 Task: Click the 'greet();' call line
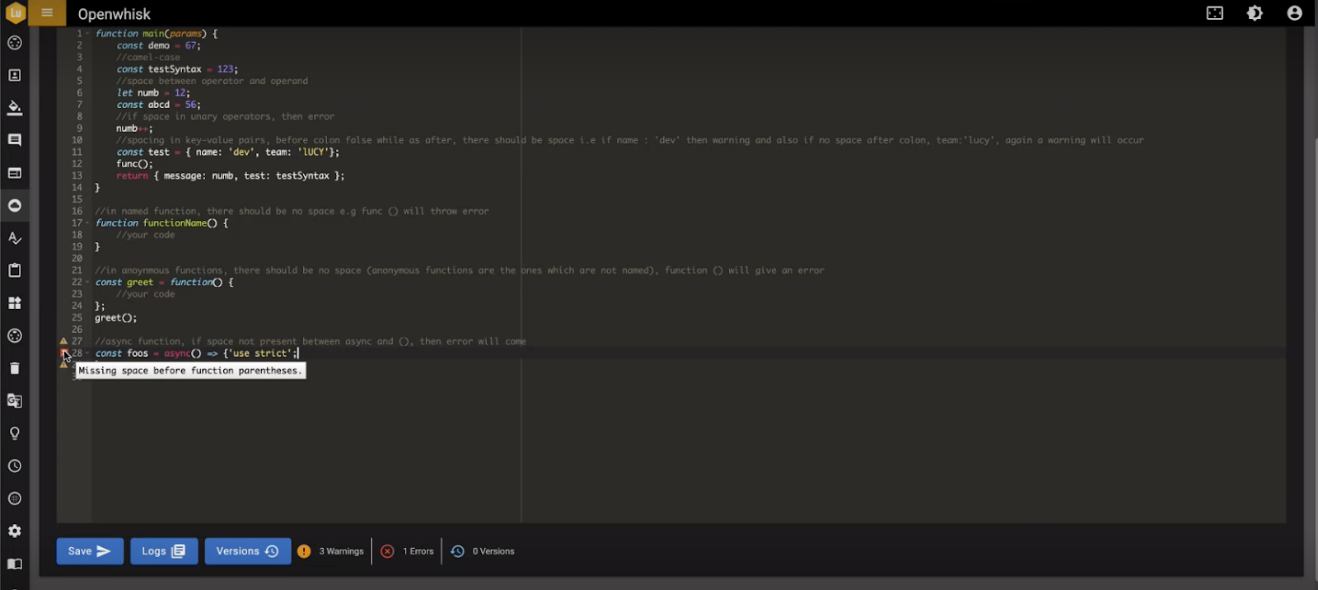click(x=115, y=318)
